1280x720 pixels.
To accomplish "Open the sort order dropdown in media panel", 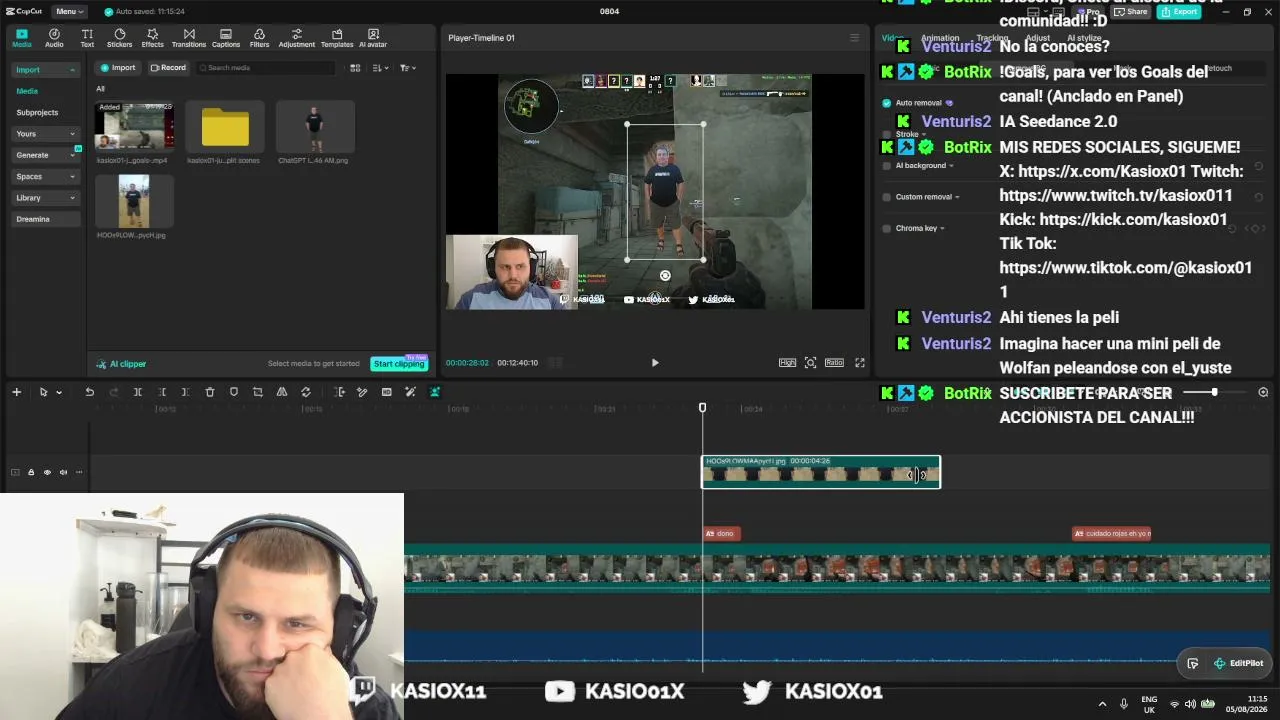I will click(x=381, y=68).
